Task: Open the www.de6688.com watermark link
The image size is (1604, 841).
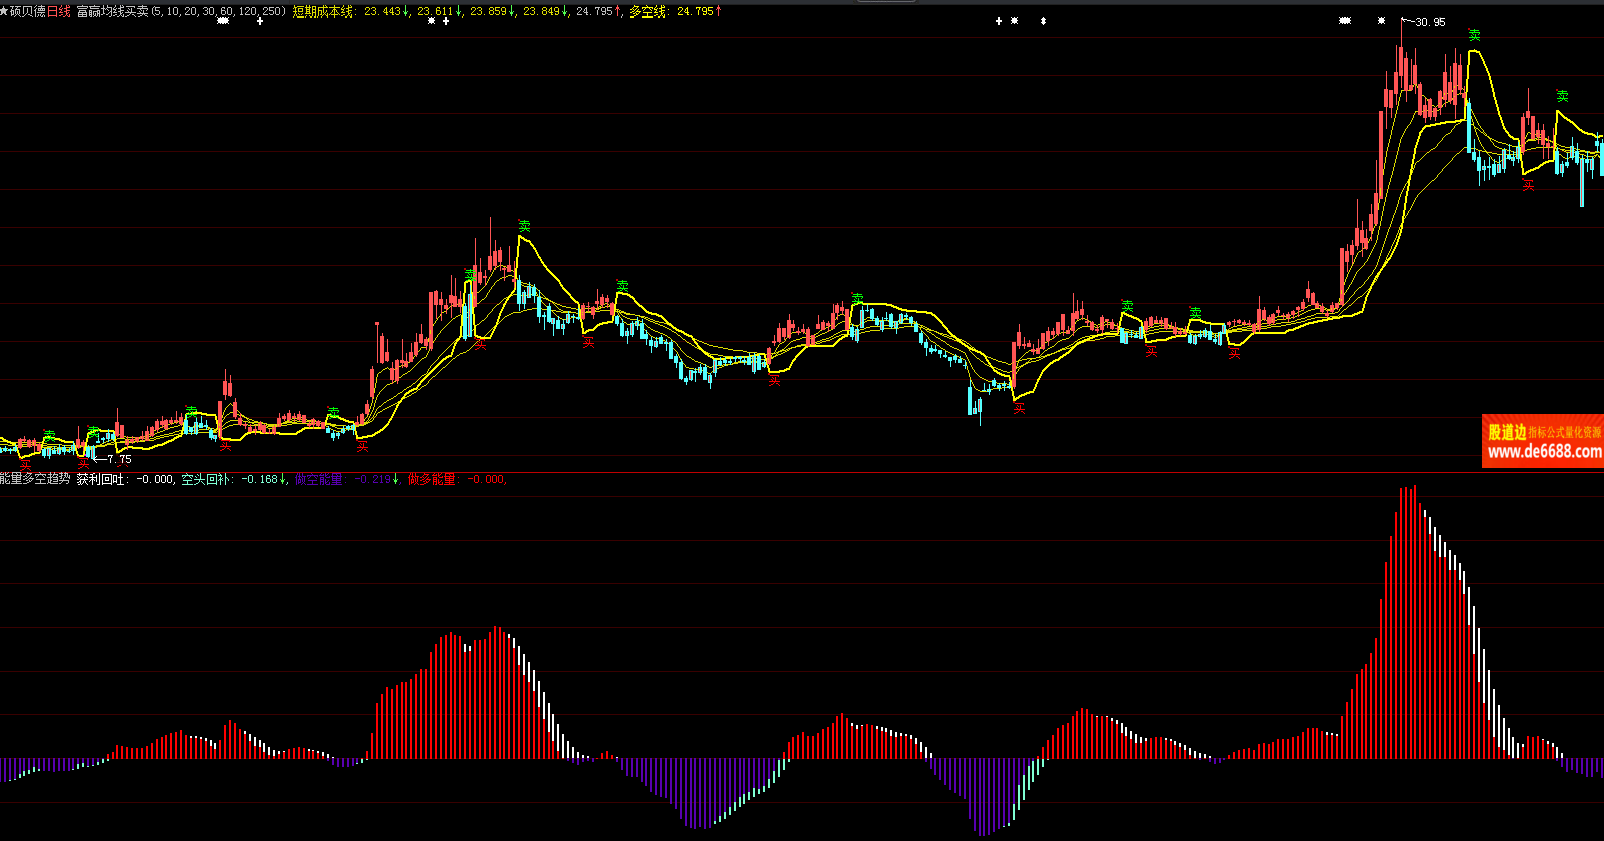Action: point(1543,452)
